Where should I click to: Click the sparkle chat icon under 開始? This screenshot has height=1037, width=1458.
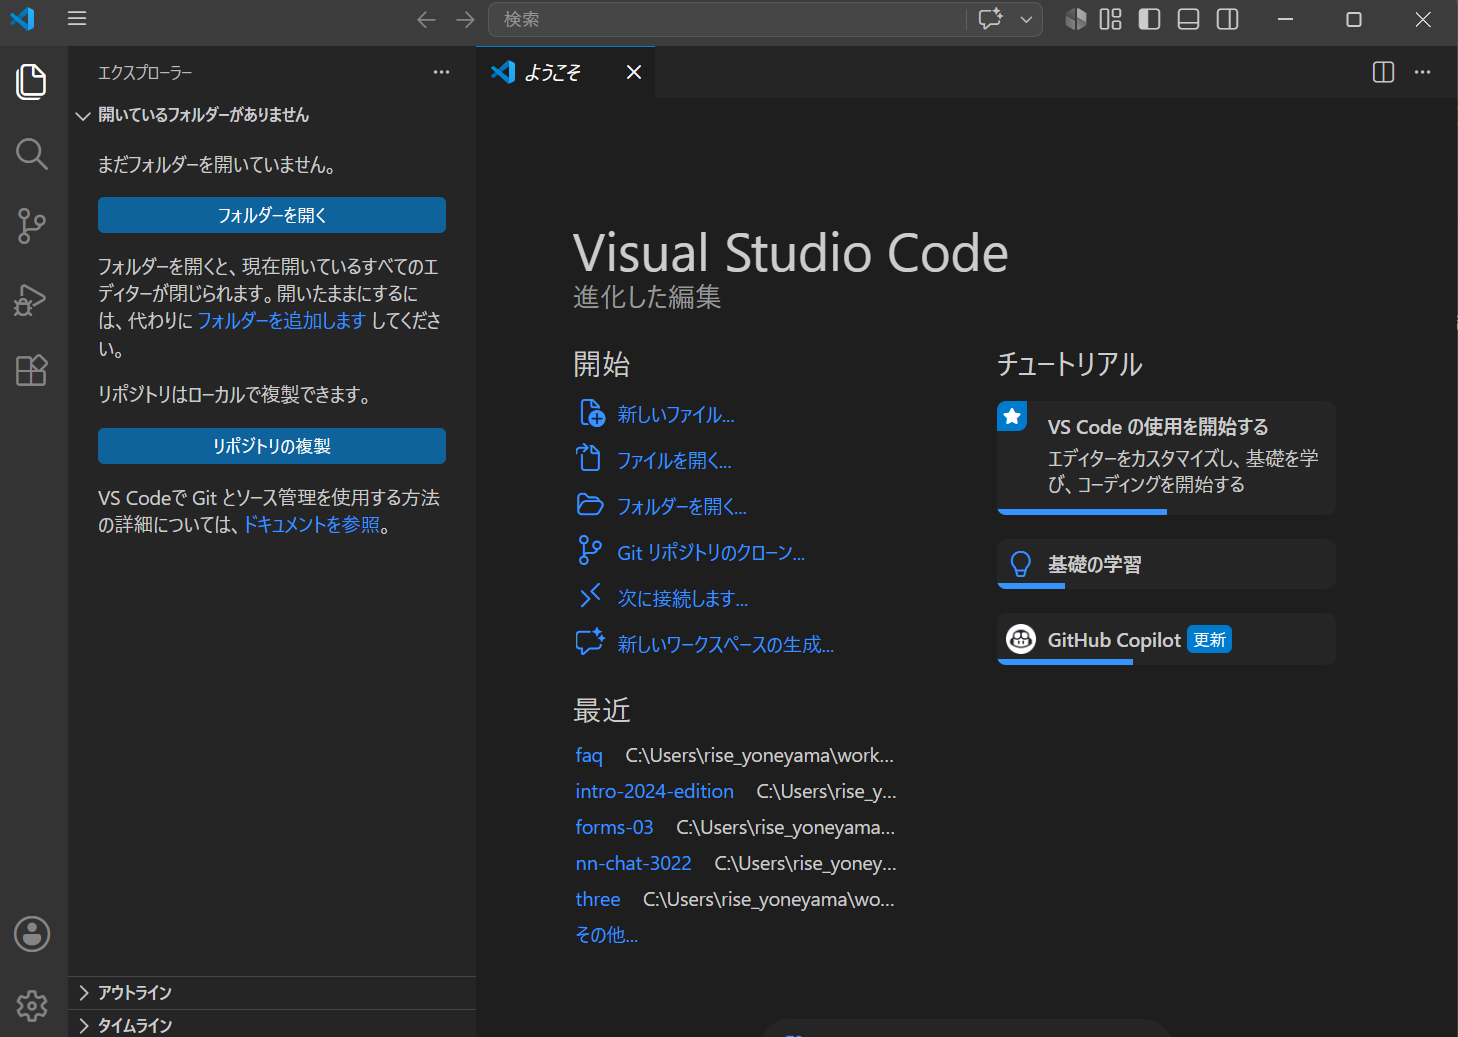click(x=590, y=641)
